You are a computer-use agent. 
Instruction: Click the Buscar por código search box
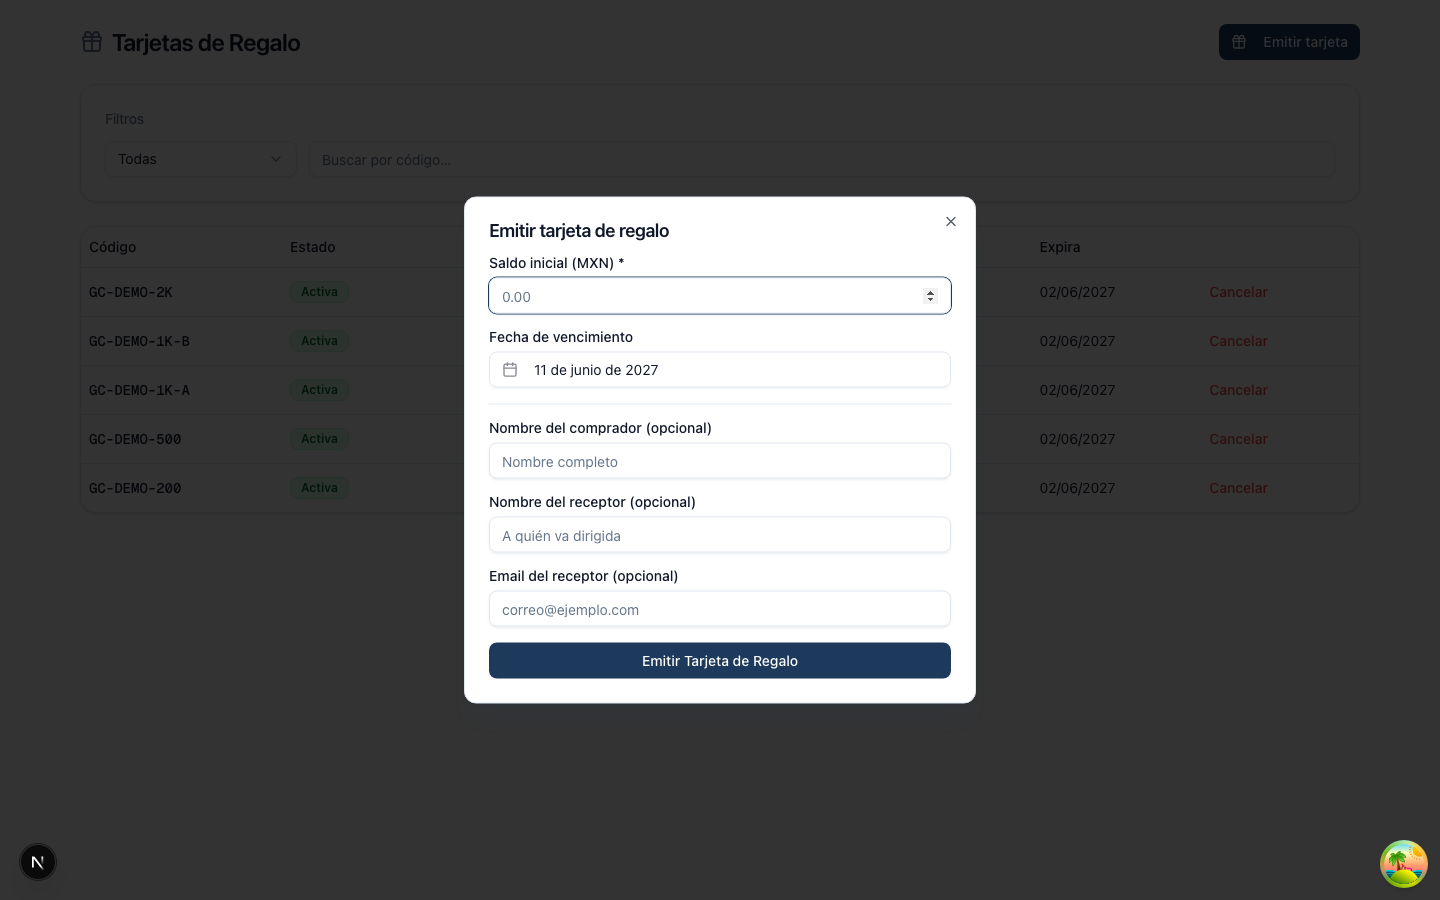click(822, 160)
